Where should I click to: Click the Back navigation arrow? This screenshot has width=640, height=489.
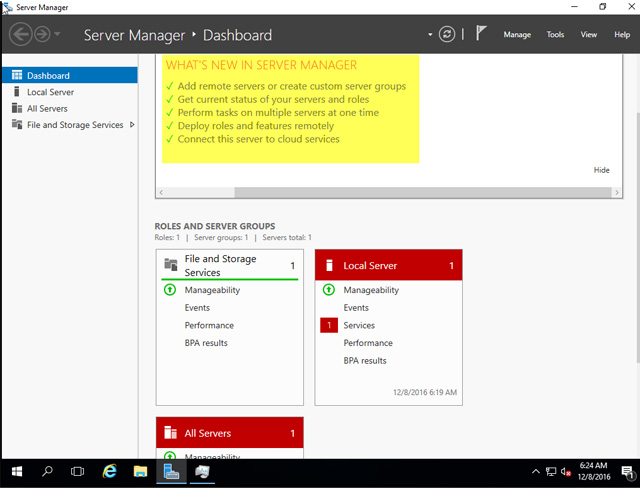tap(19, 35)
